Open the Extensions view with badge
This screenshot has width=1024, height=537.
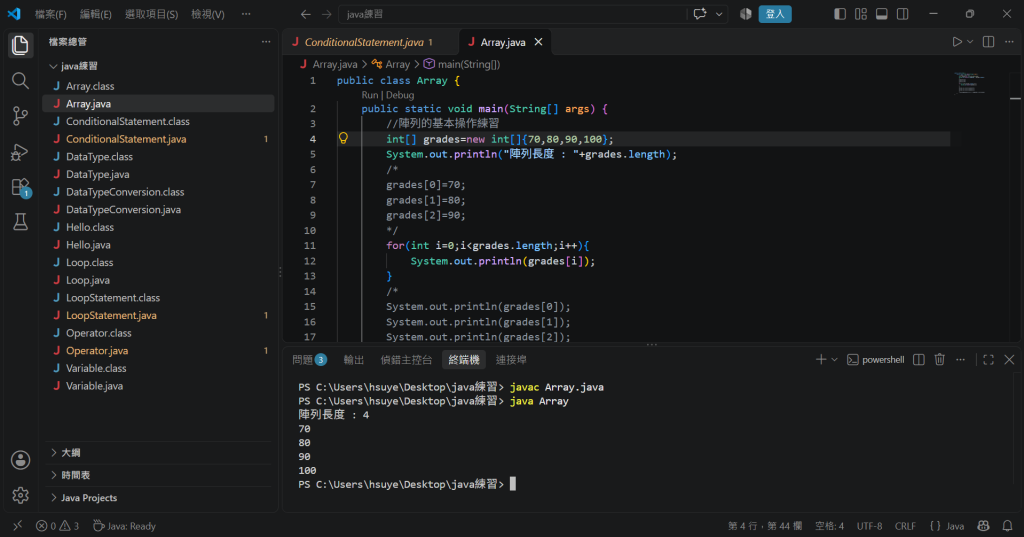(x=20, y=187)
